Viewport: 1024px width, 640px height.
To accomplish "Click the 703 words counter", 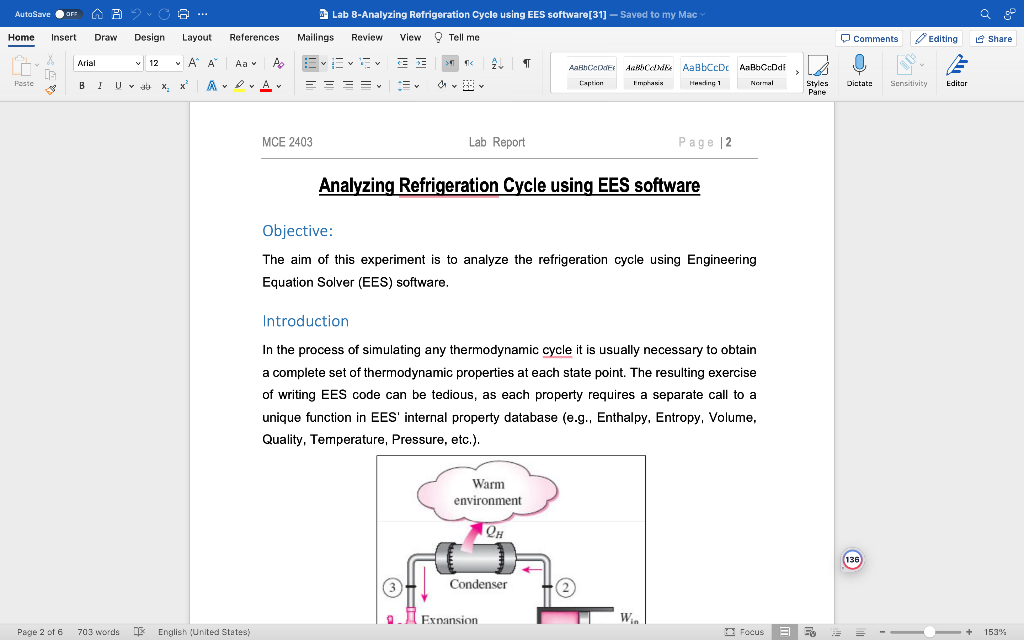I will pyautogui.click(x=99, y=632).
